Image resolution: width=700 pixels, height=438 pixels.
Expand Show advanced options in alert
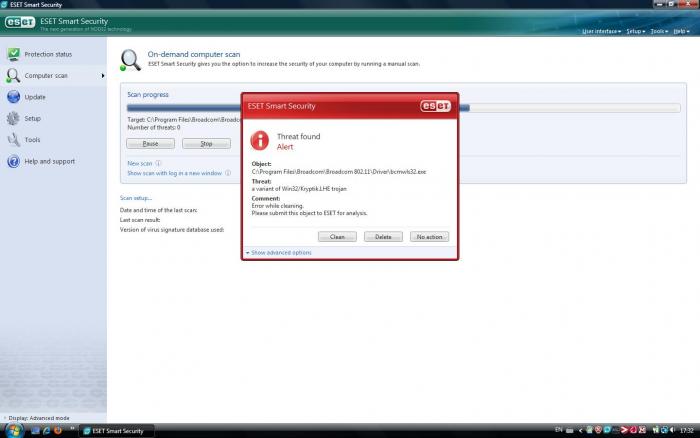tap(279, 253)
